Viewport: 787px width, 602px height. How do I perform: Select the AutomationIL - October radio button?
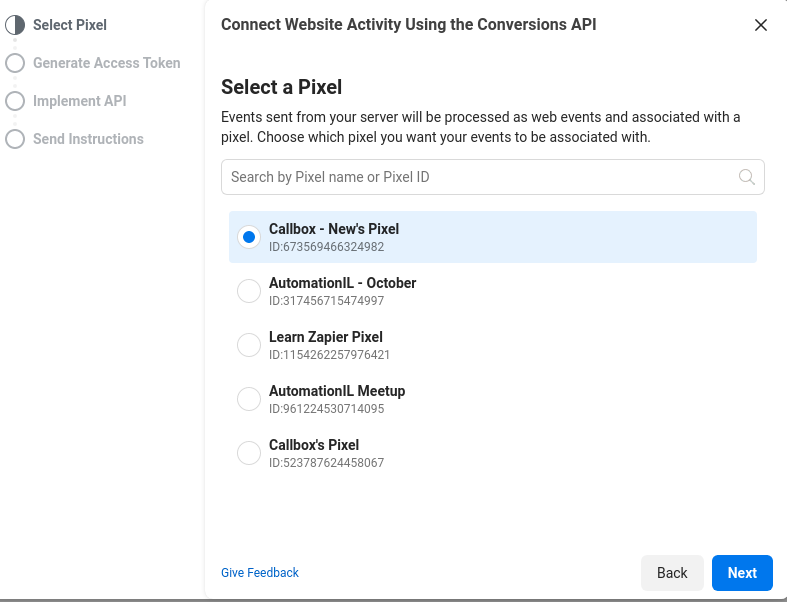[x=248, y=291]
